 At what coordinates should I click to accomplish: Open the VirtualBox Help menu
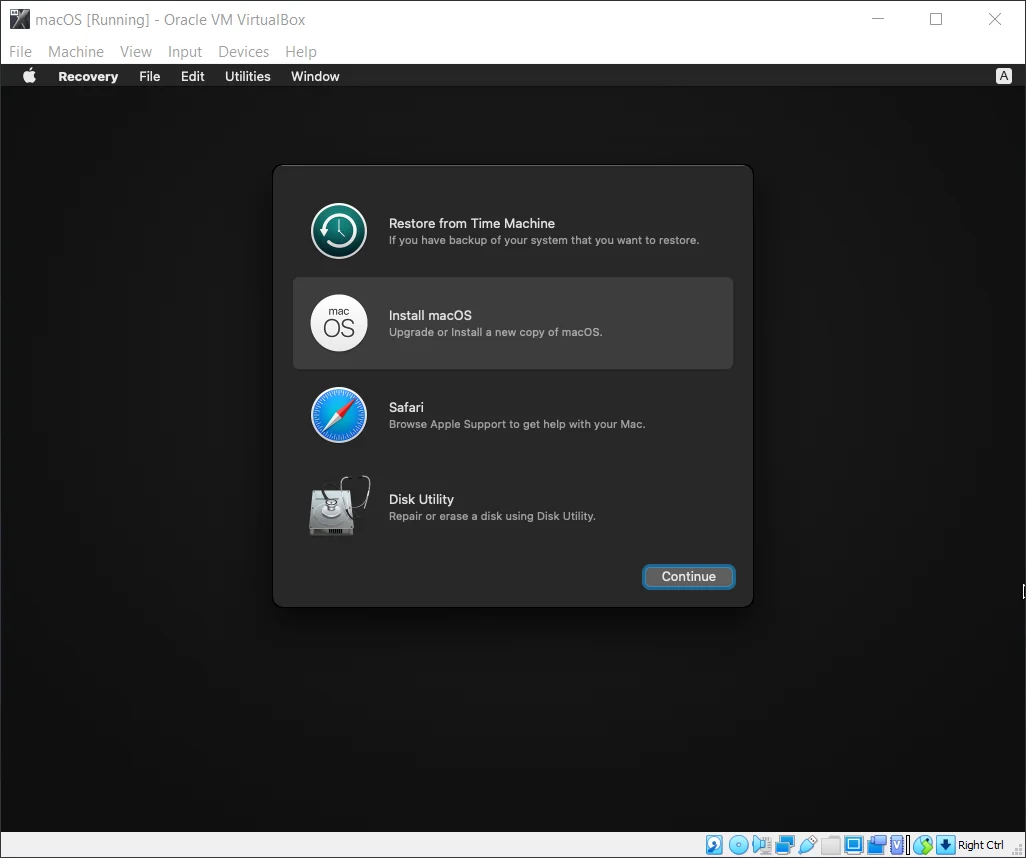pos(301,52)
